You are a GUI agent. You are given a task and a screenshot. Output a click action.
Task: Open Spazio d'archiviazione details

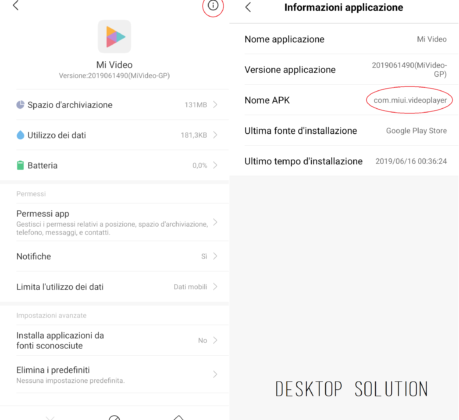tap(117, 105)
